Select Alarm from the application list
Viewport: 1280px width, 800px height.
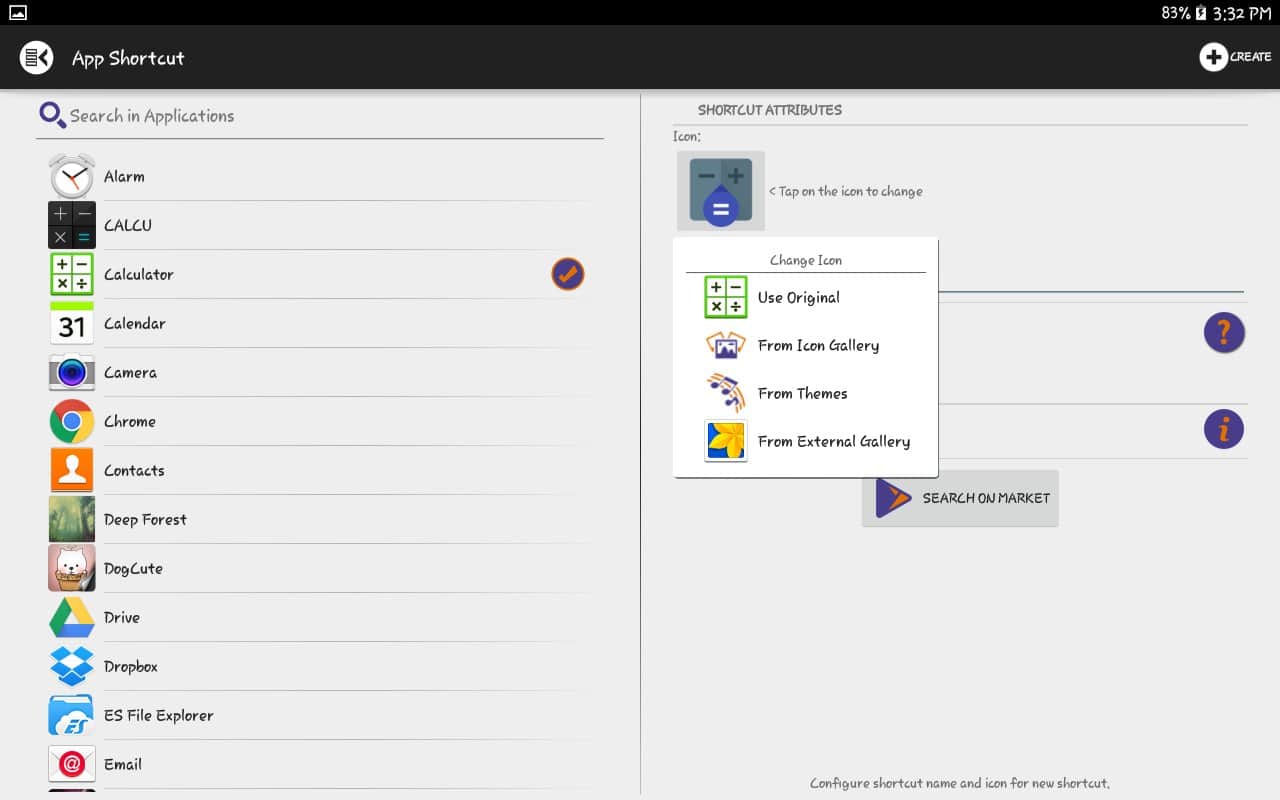coord(124,176)
